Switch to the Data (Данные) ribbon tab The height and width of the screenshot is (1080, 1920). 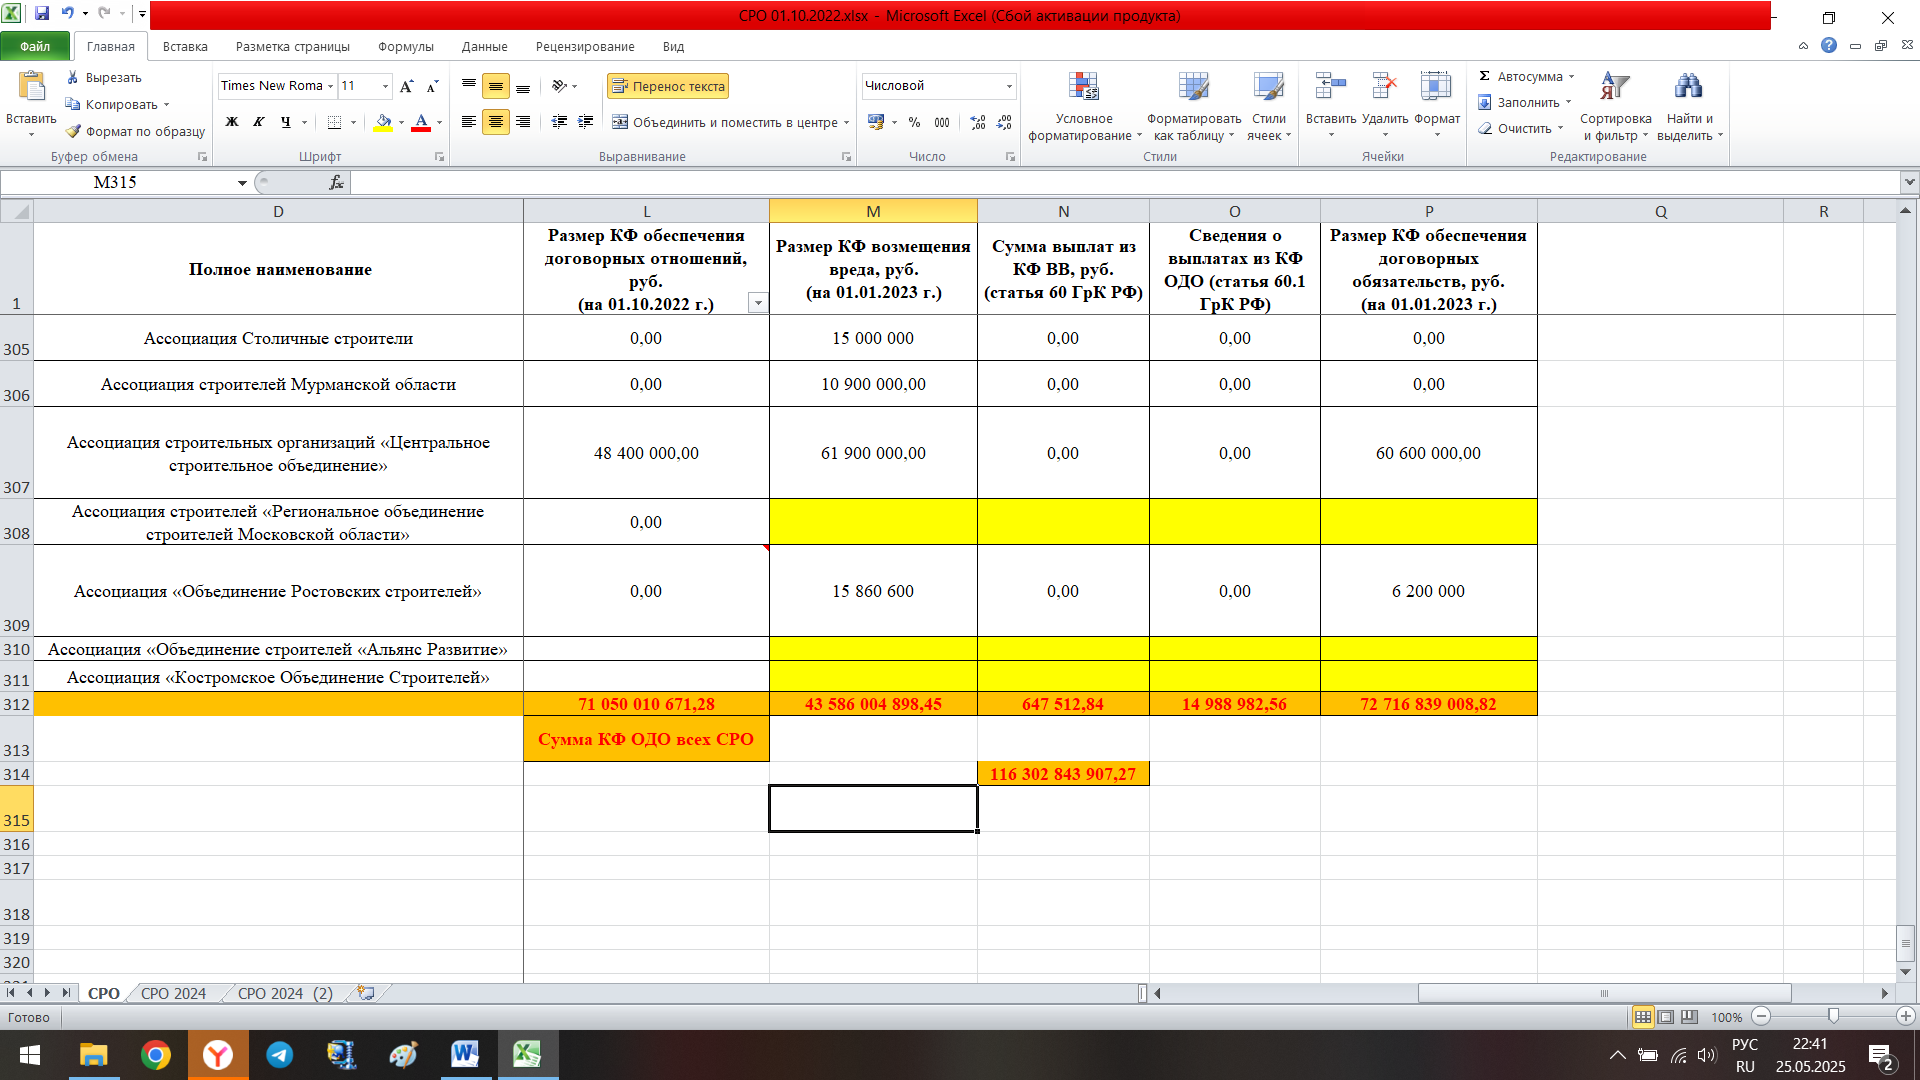tap(485, 46)
